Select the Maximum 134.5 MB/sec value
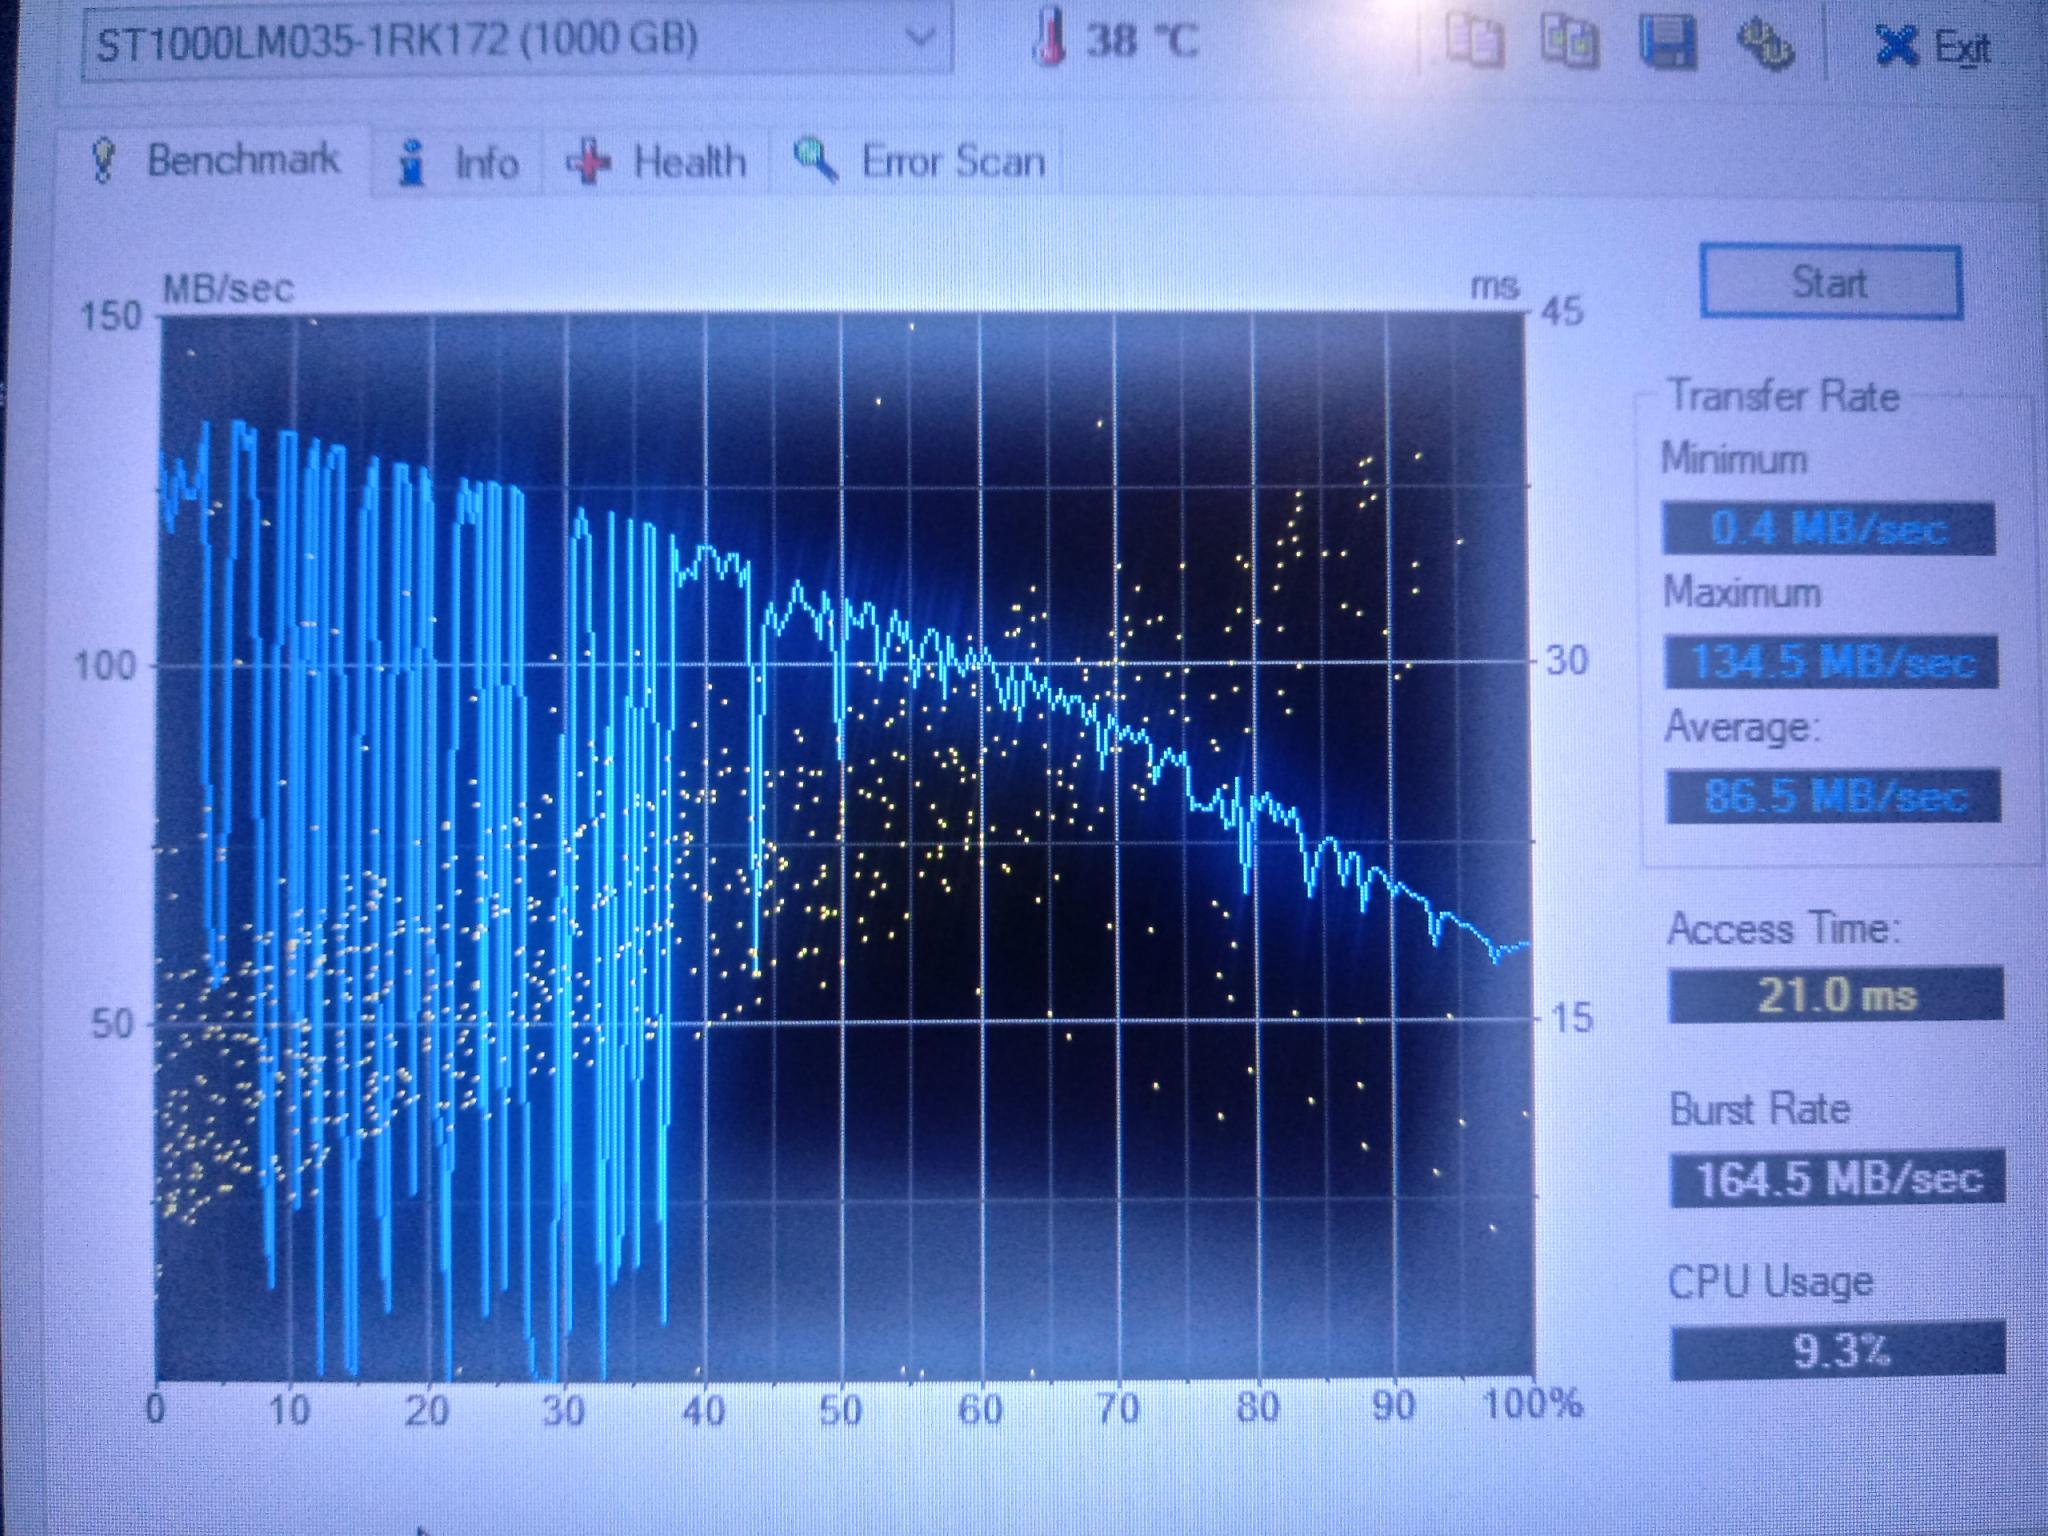 [x=1830, y=661]
